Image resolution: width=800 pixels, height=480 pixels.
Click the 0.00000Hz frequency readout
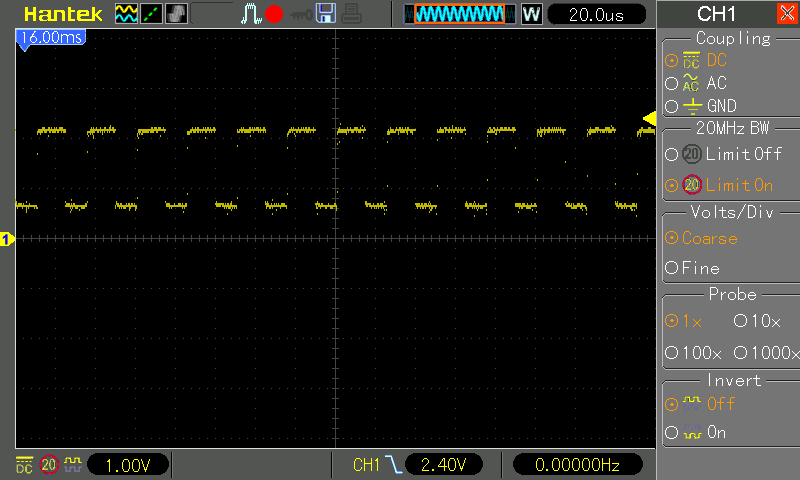click(577, 465)
